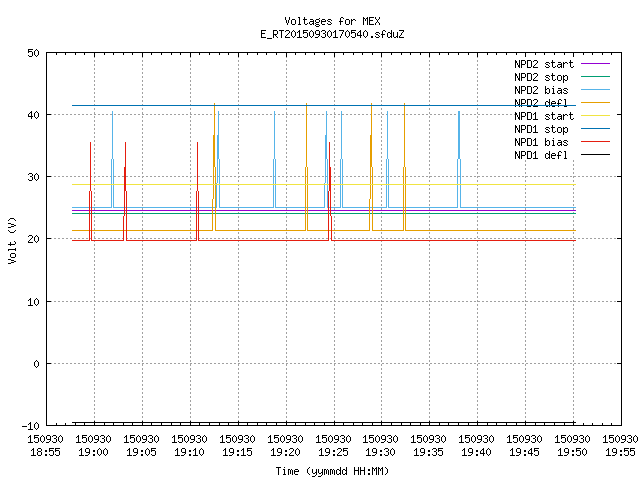The height and width of the screenshot is (480, 640).
Task: Click the green line sample beside NPD2 stop
Action: click(596, 77)
